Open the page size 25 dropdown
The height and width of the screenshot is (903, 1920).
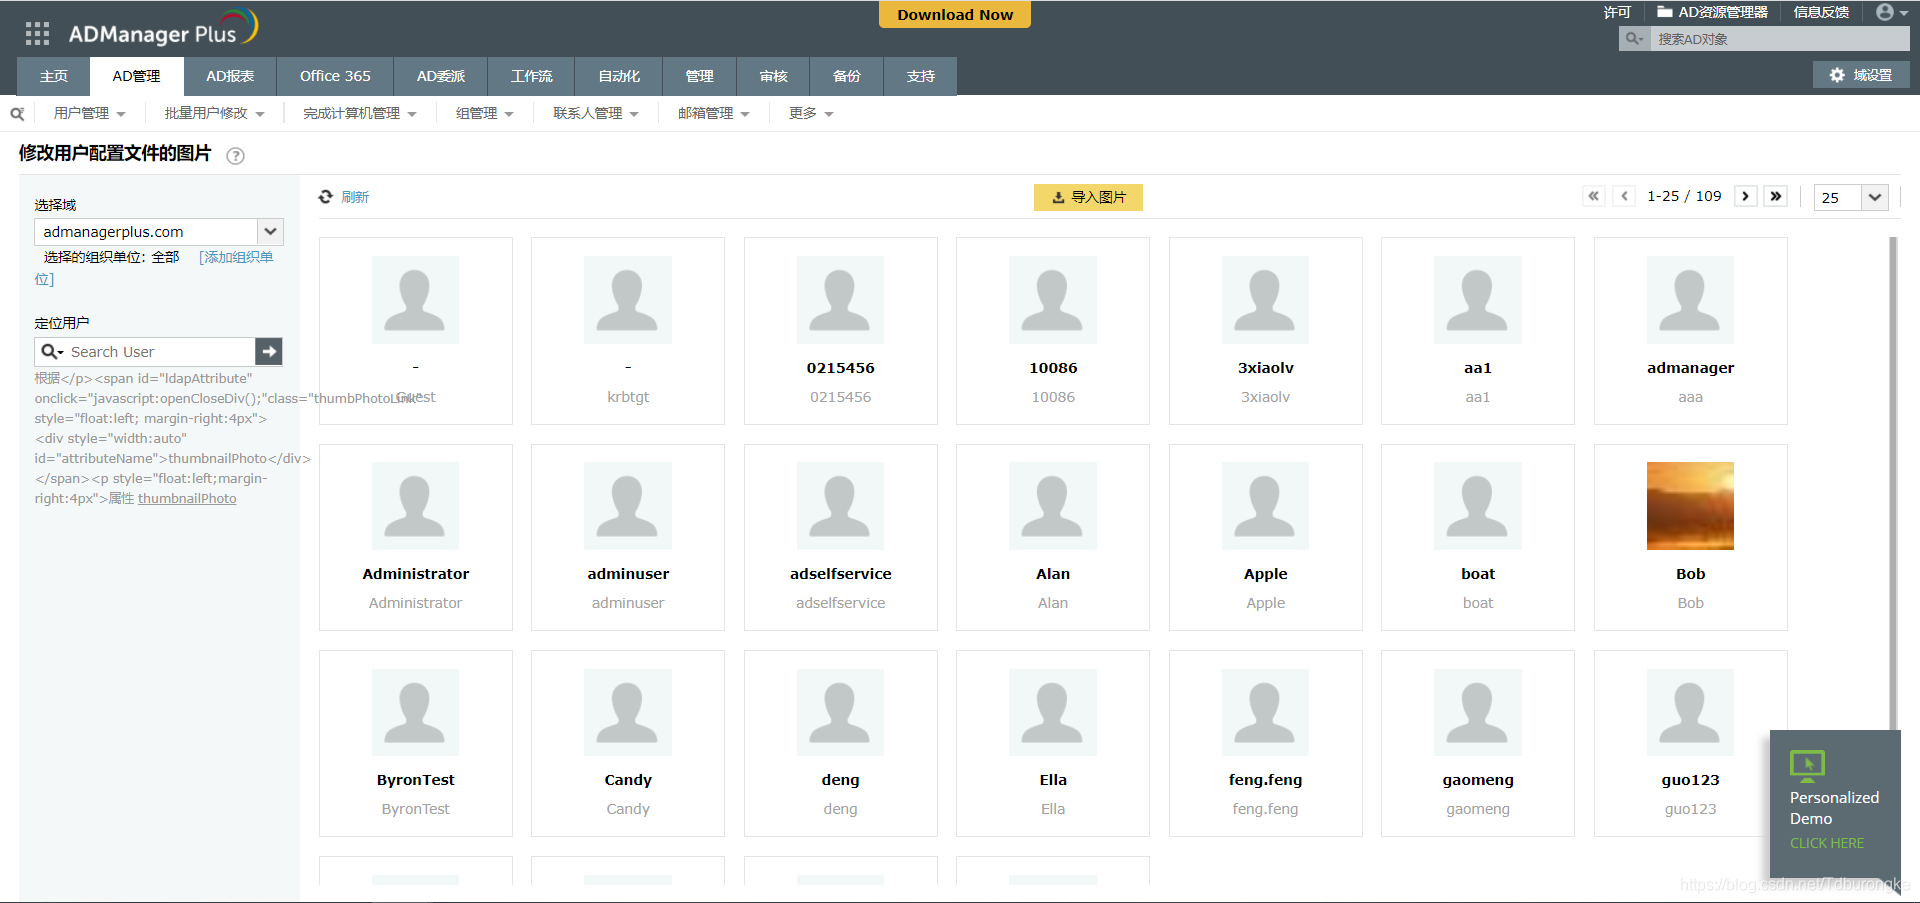[1875, 197]
